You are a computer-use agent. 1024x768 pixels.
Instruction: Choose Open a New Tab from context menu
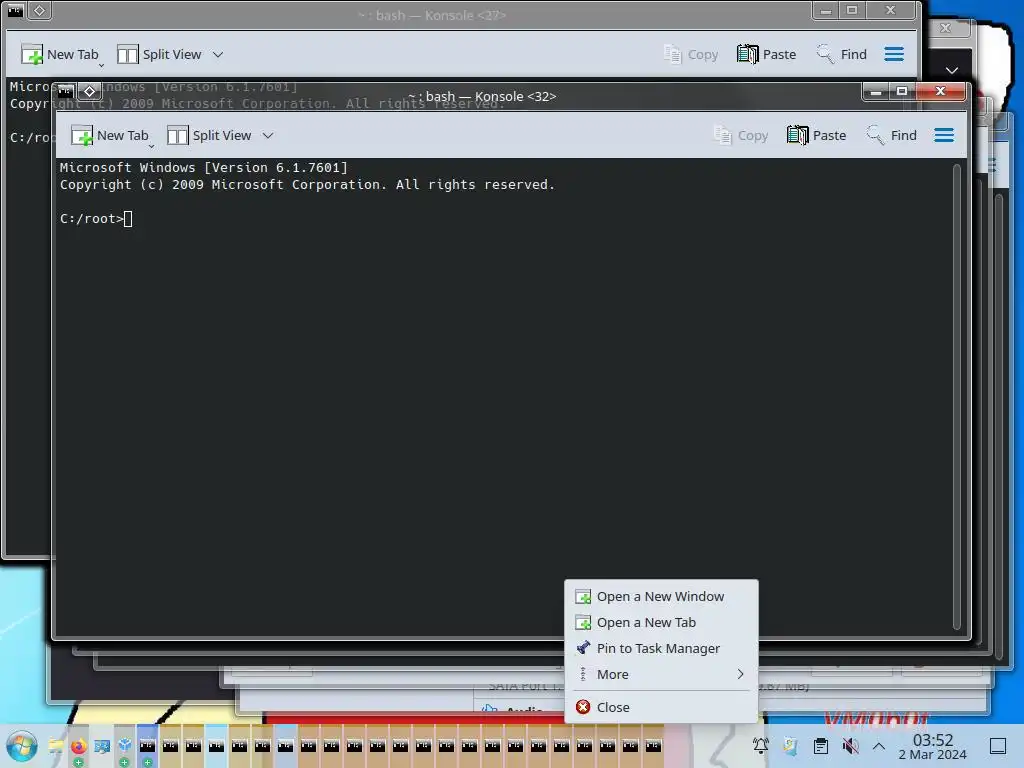click(661, 622)
